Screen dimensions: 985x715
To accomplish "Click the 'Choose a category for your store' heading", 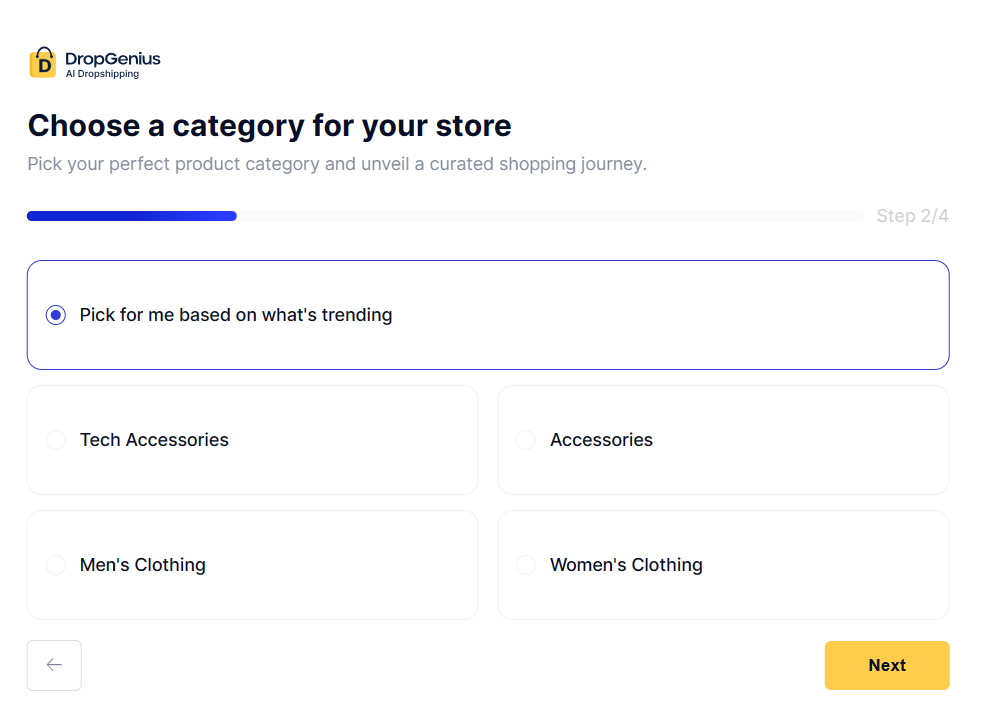I will click(x=270, y=126).
